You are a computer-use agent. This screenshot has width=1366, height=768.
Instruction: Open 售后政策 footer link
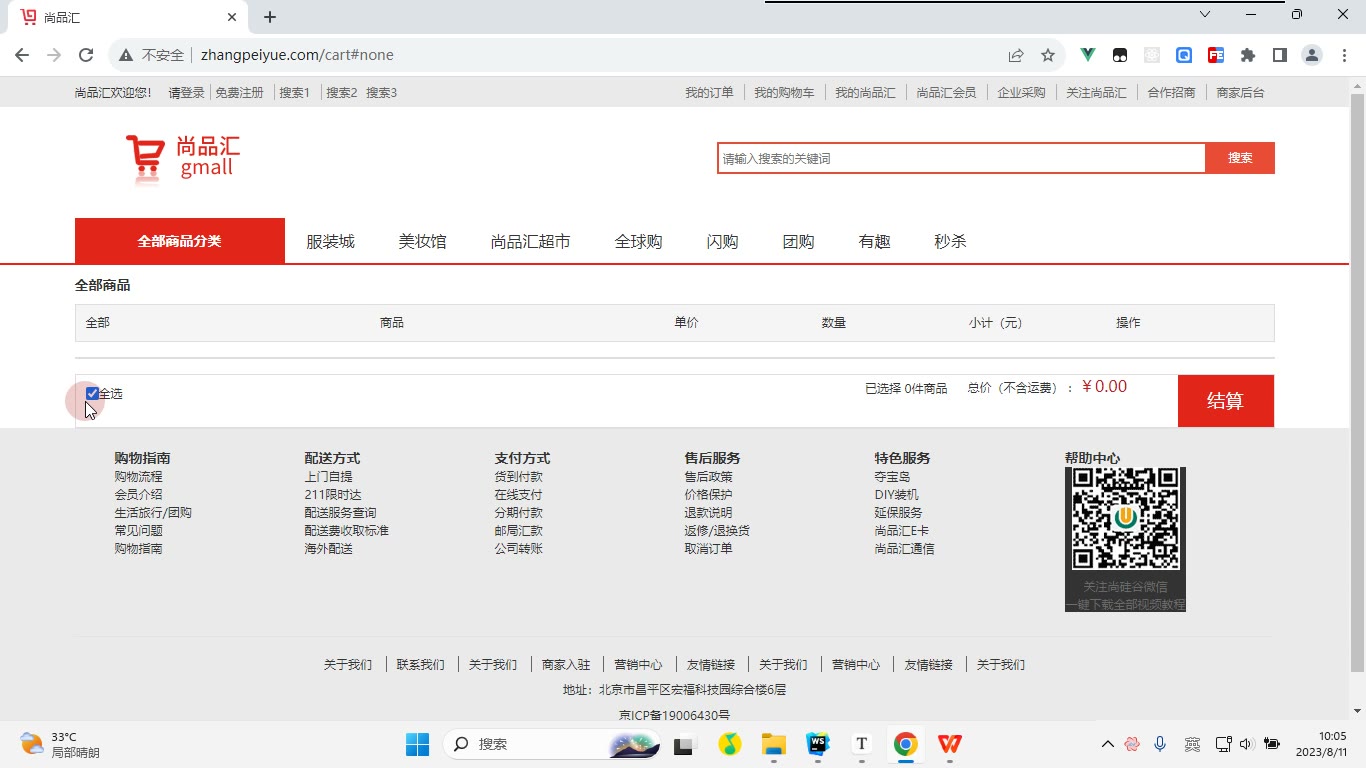point(708,477)
